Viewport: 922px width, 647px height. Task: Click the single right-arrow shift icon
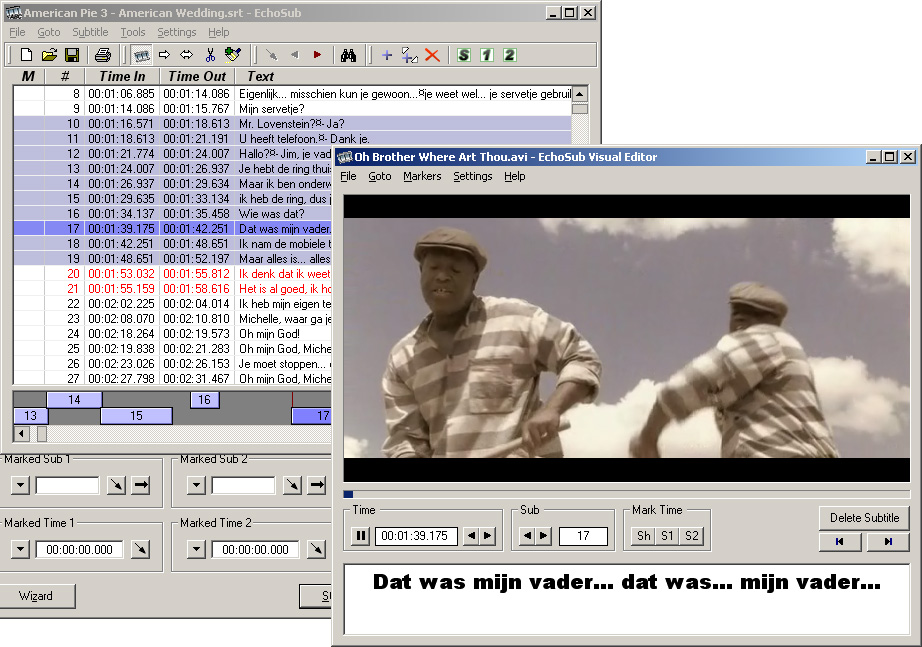[165, 55]
